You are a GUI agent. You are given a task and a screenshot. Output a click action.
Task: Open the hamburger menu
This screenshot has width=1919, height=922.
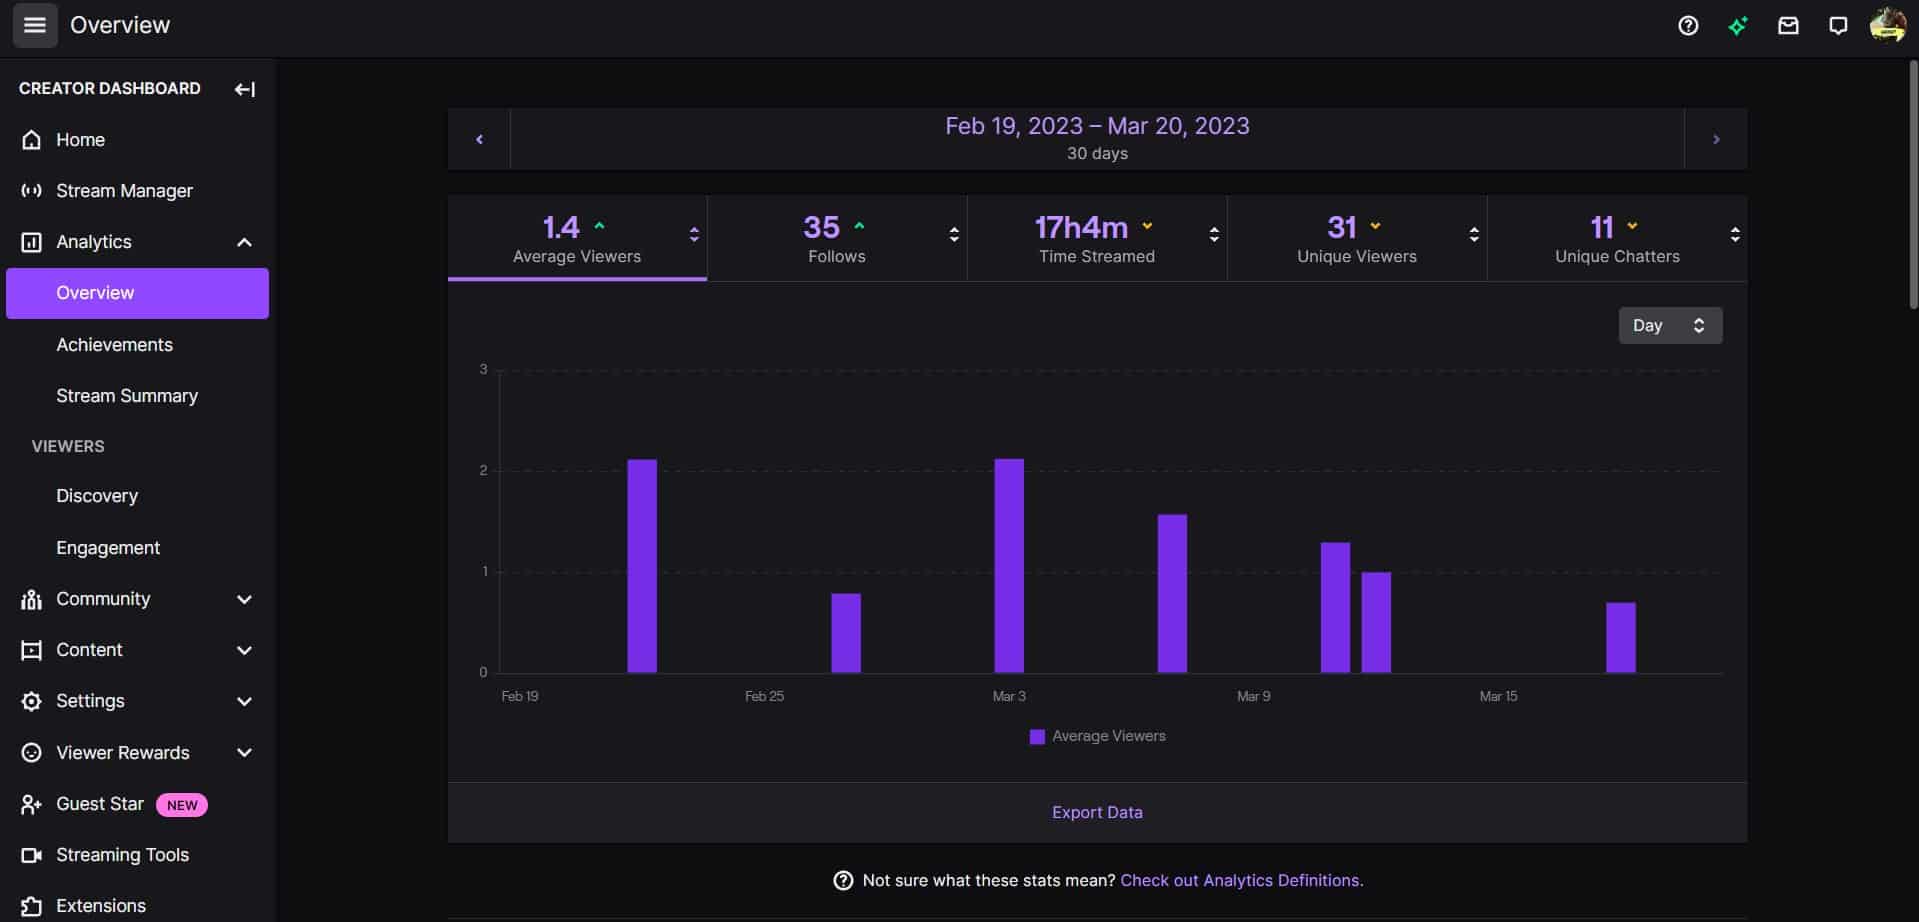point(35,25)
